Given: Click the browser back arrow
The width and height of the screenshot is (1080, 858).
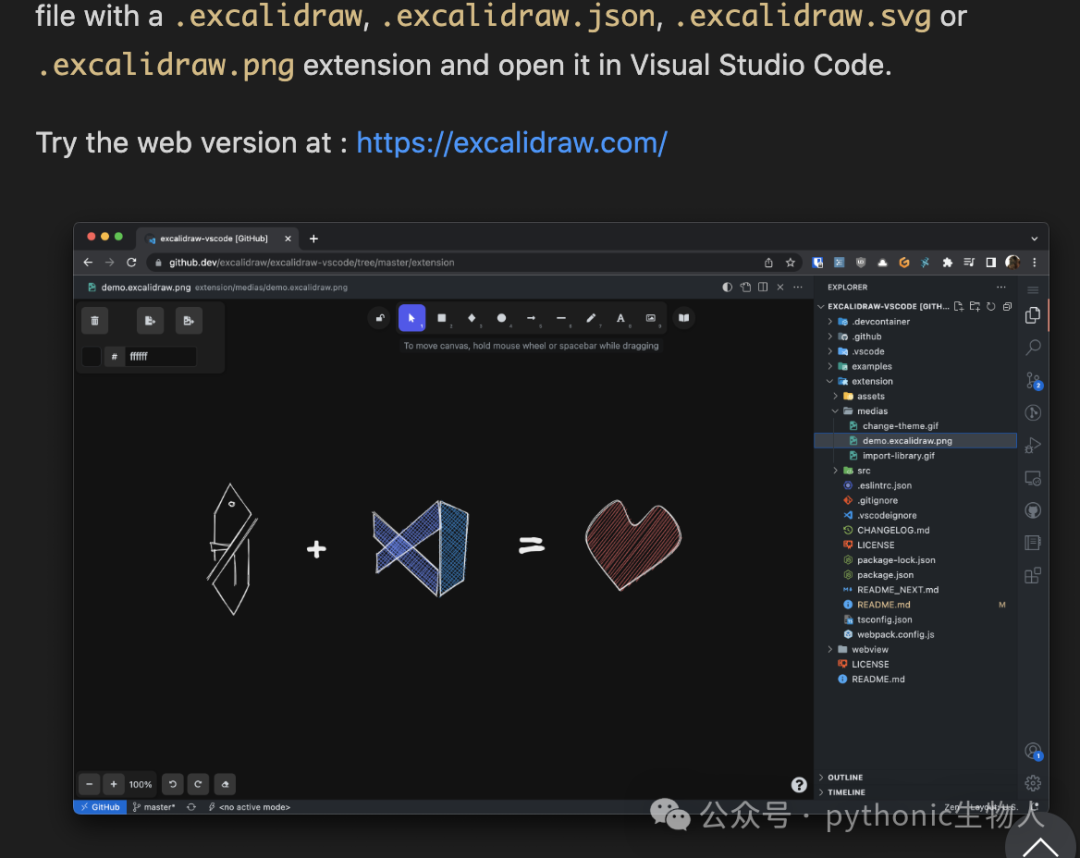Looking at the screenshot, I should (x=87, y=262).
